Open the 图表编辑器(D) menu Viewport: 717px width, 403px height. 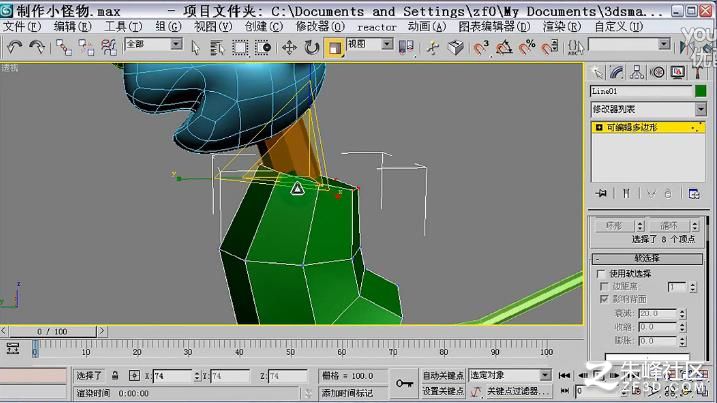click(x=494, y=27)
